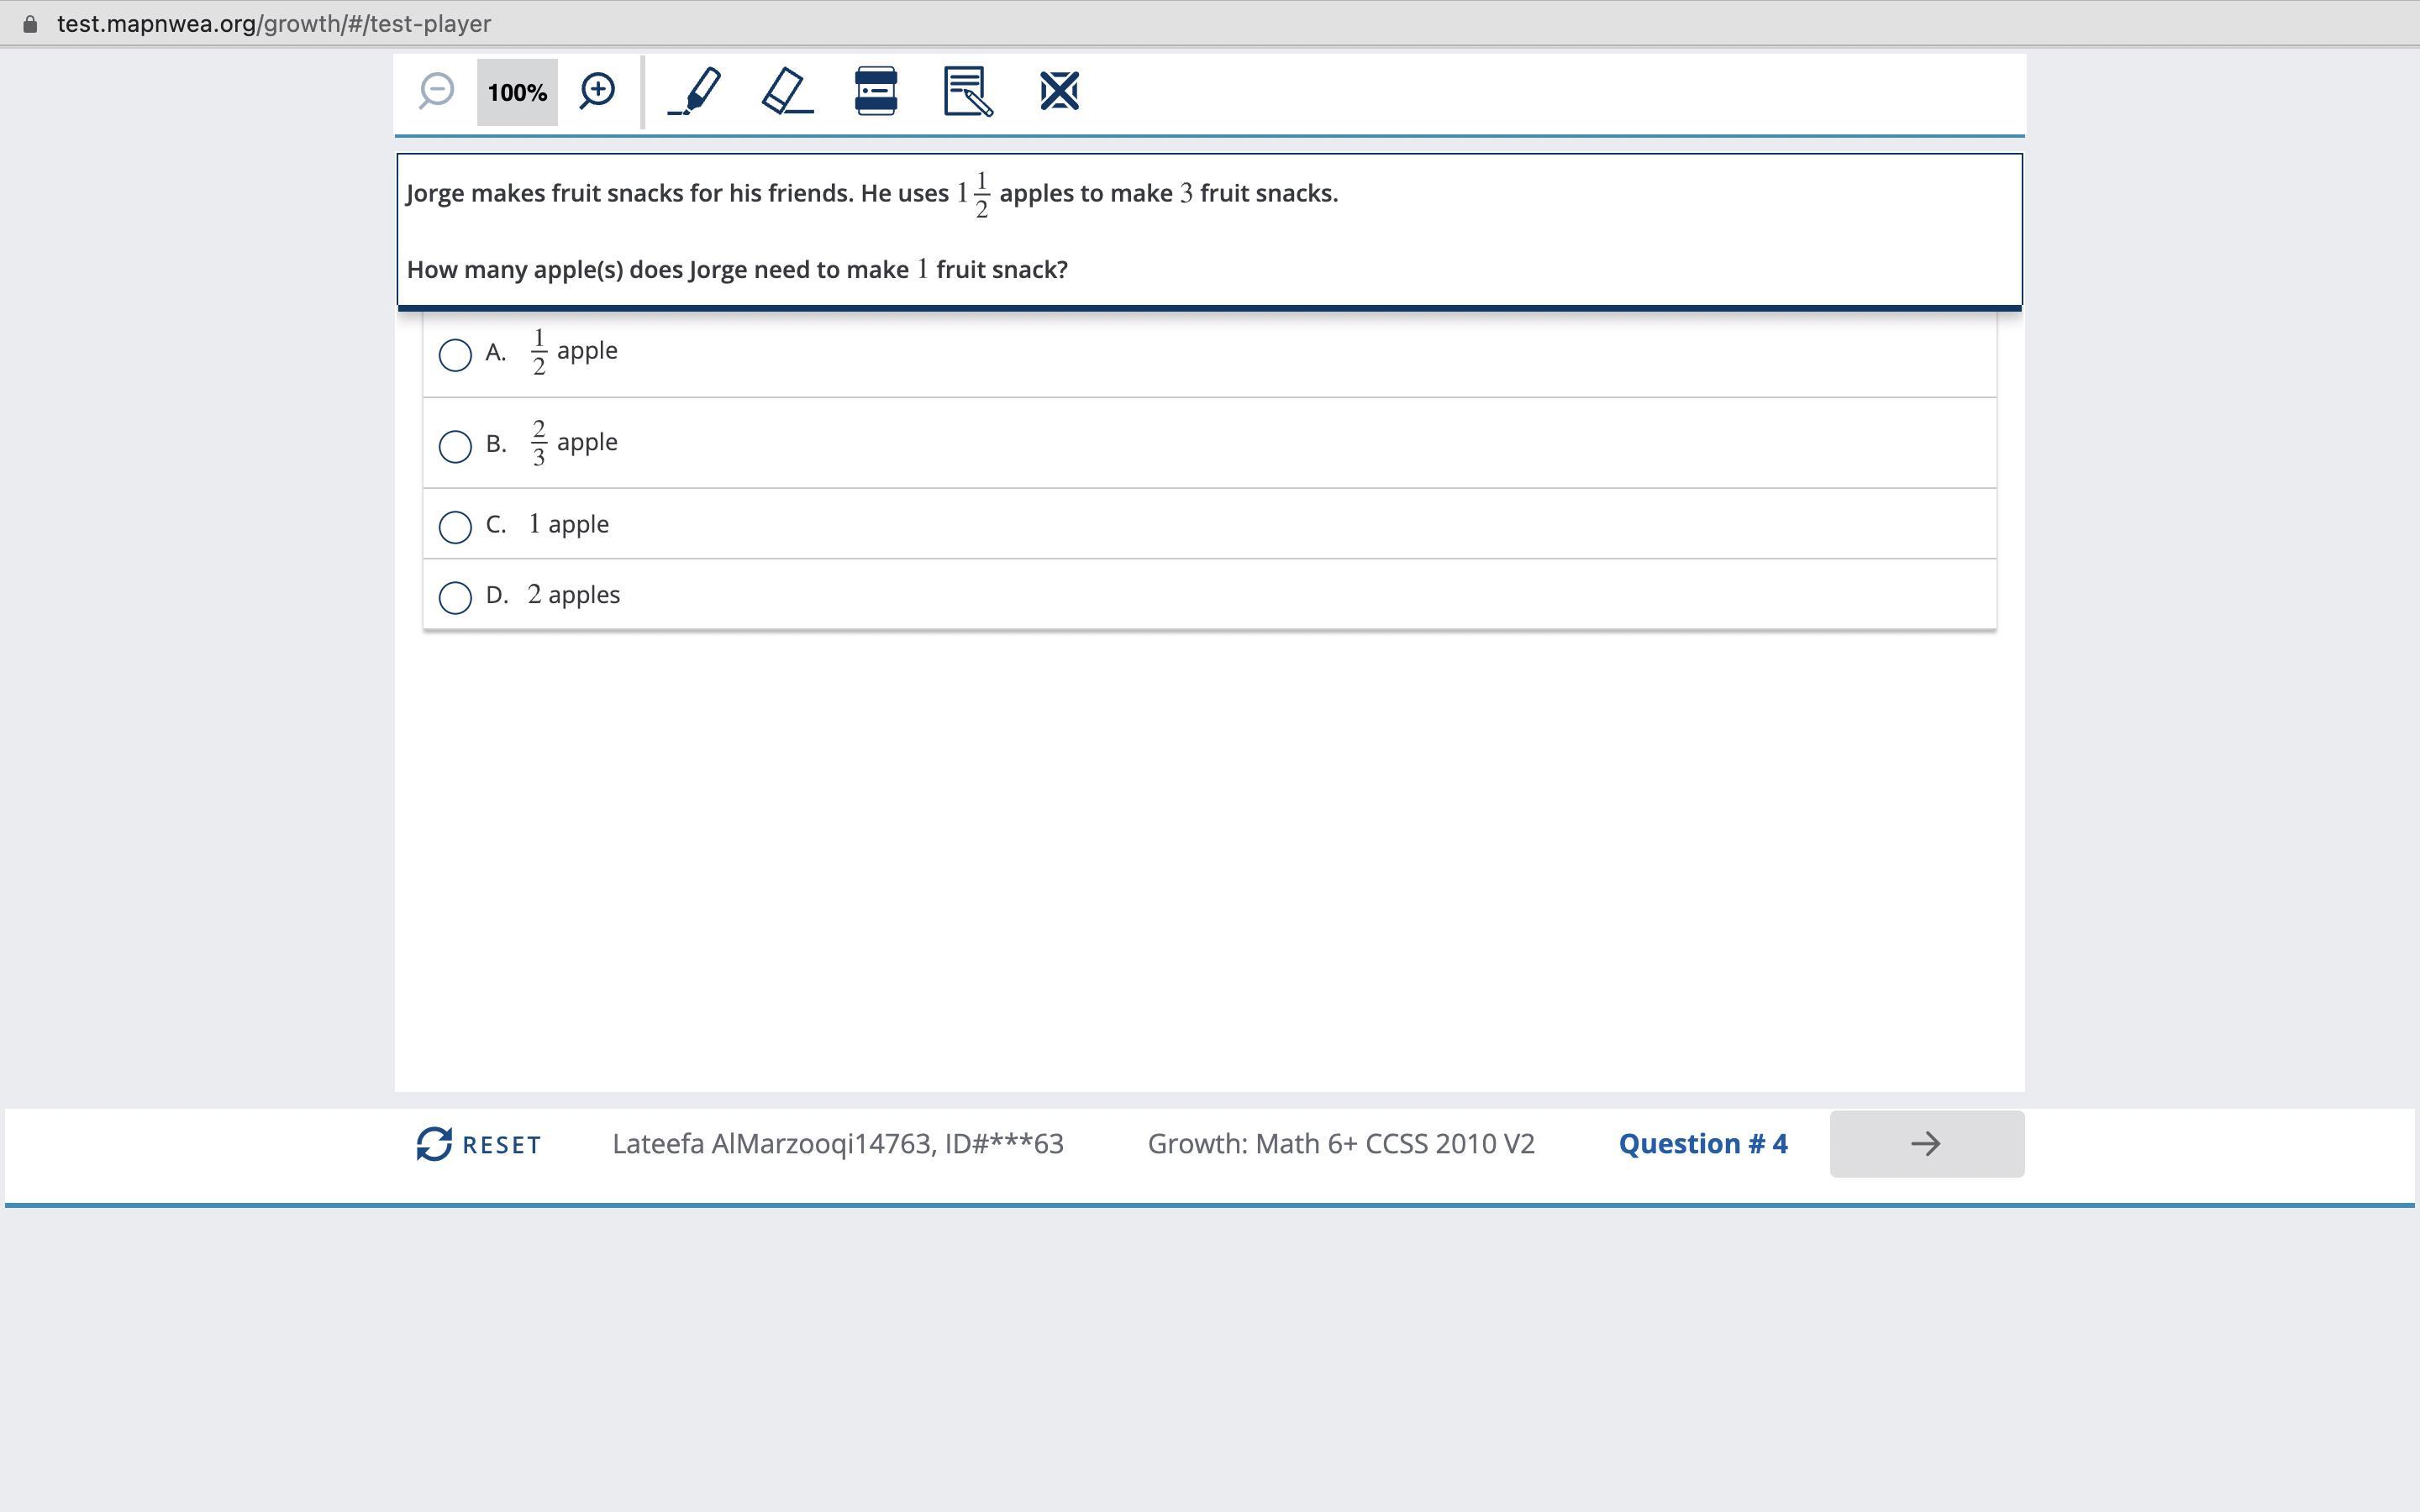Open the notepad tool
The image size is (2420, 1512).
click(x=967, y=91)
